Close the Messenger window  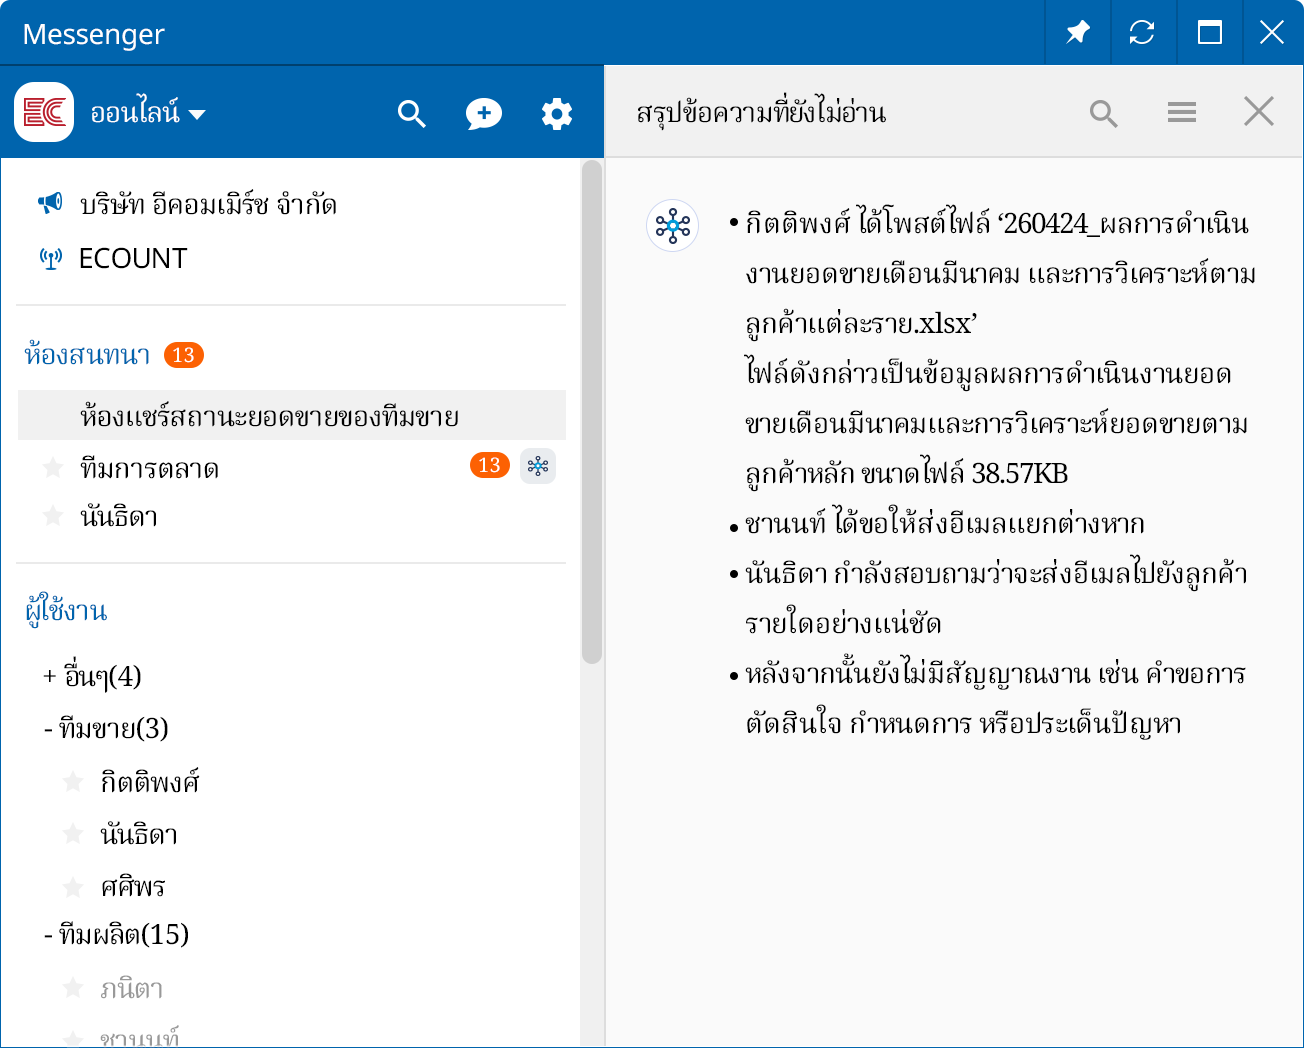click(1272, 33)
